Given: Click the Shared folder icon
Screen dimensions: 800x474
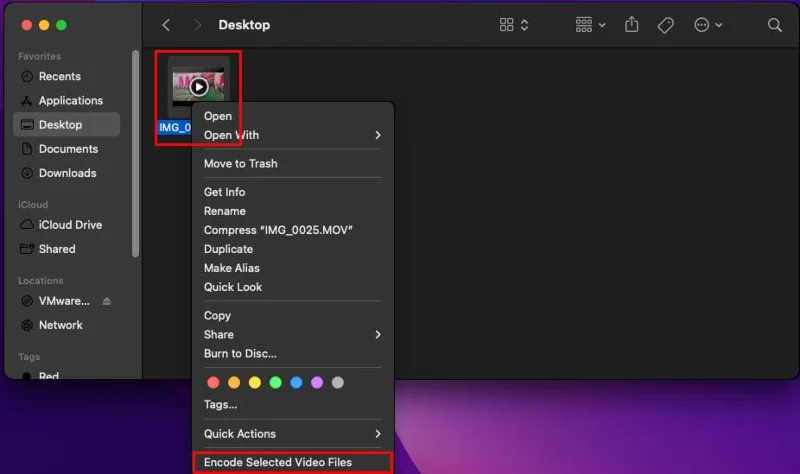Looking at the screenshot, I should (27, 249).
